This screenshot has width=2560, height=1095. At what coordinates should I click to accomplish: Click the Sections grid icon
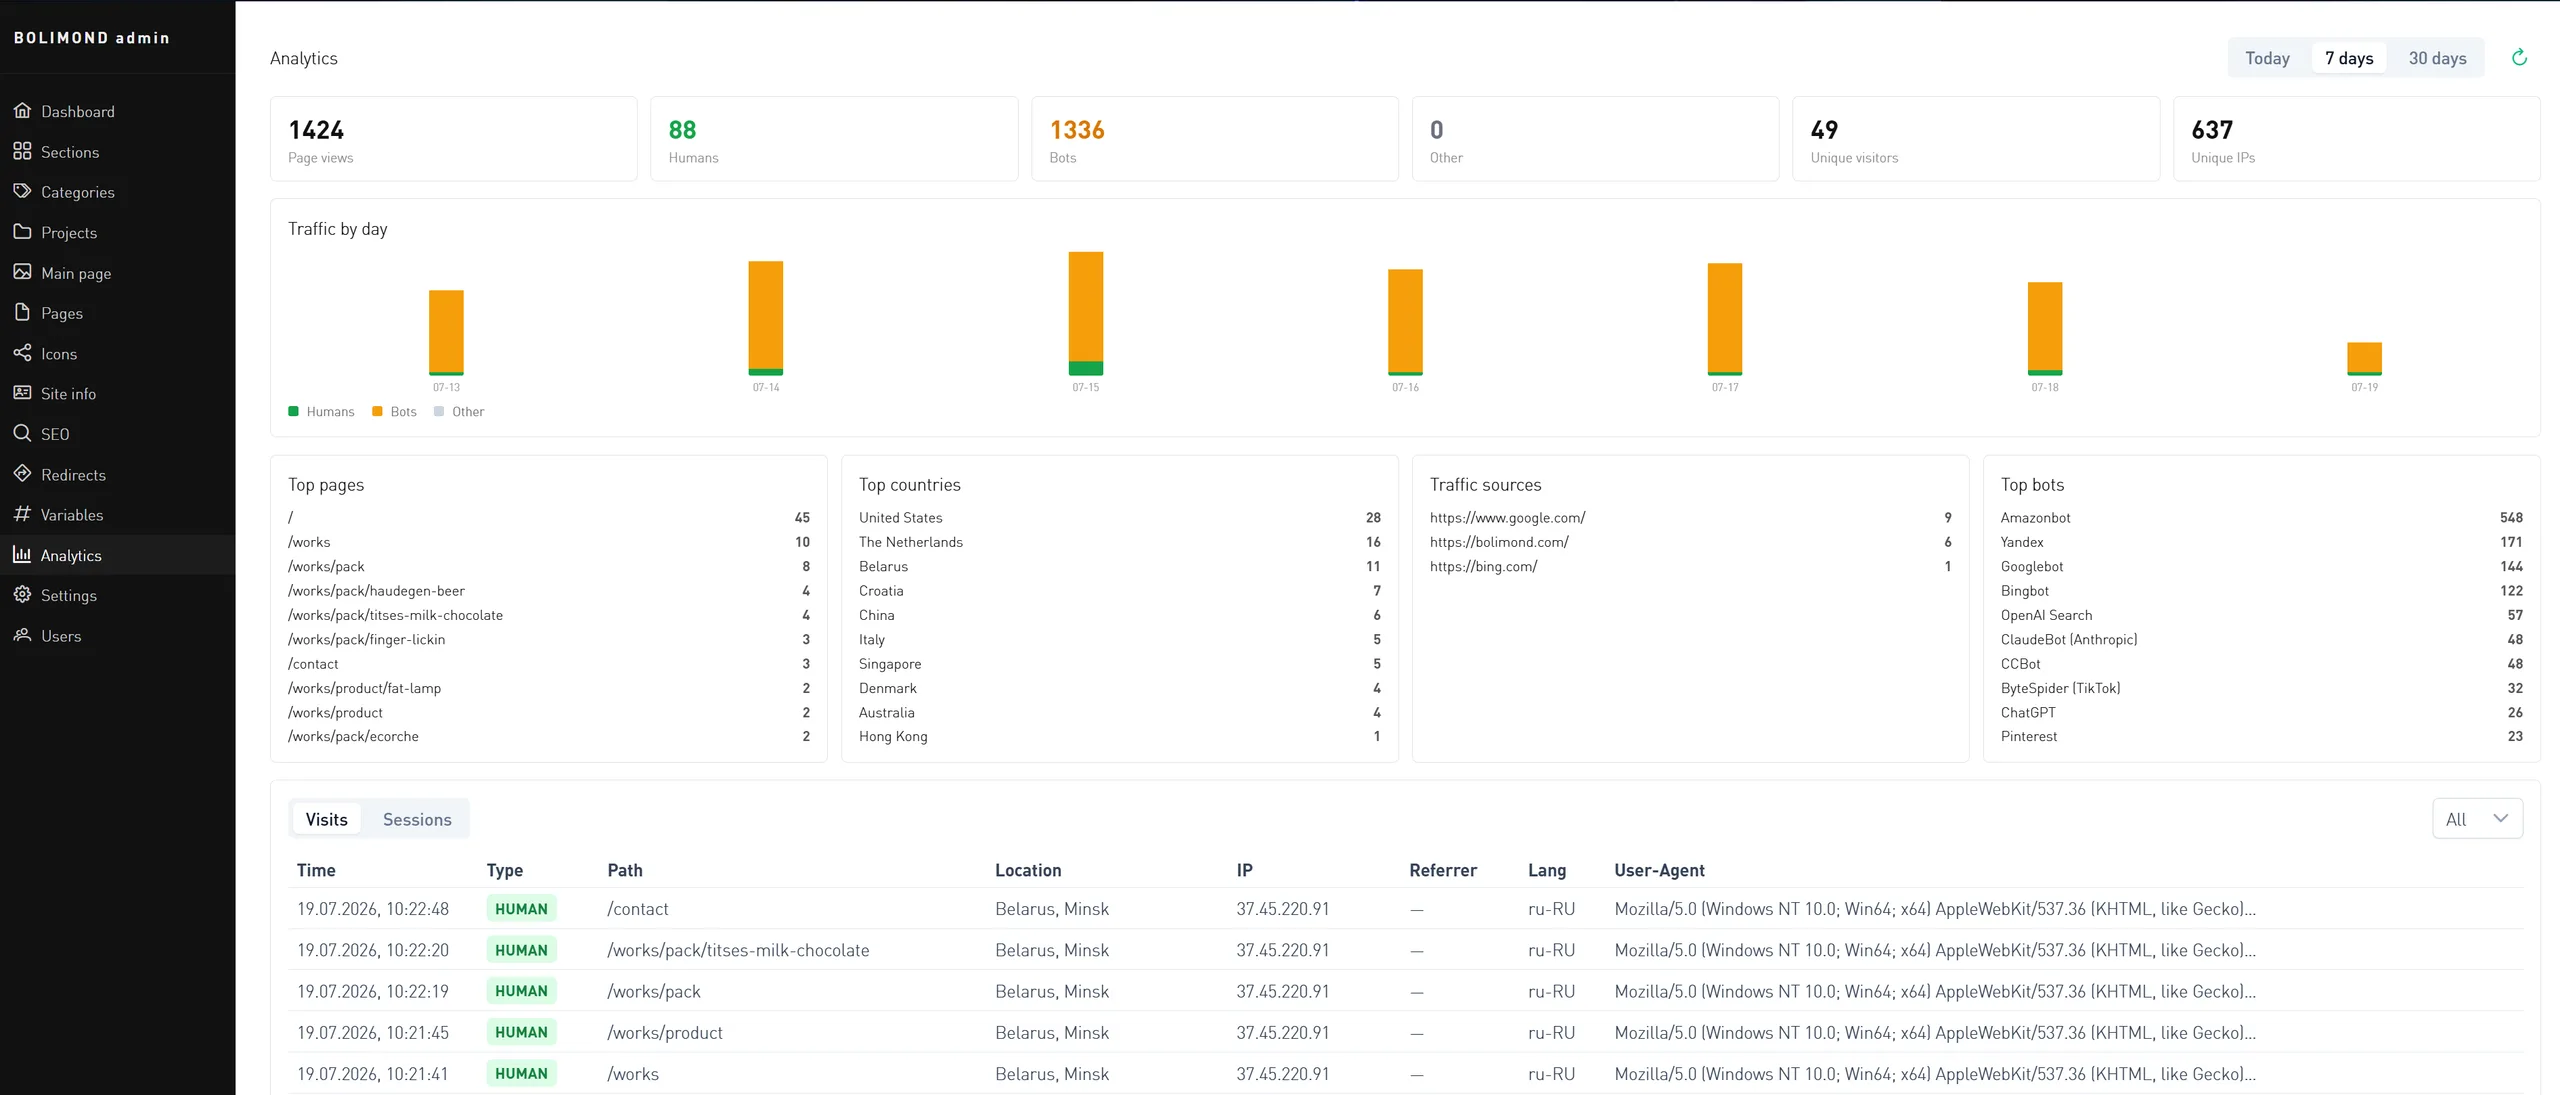click(x=22, y=151)
